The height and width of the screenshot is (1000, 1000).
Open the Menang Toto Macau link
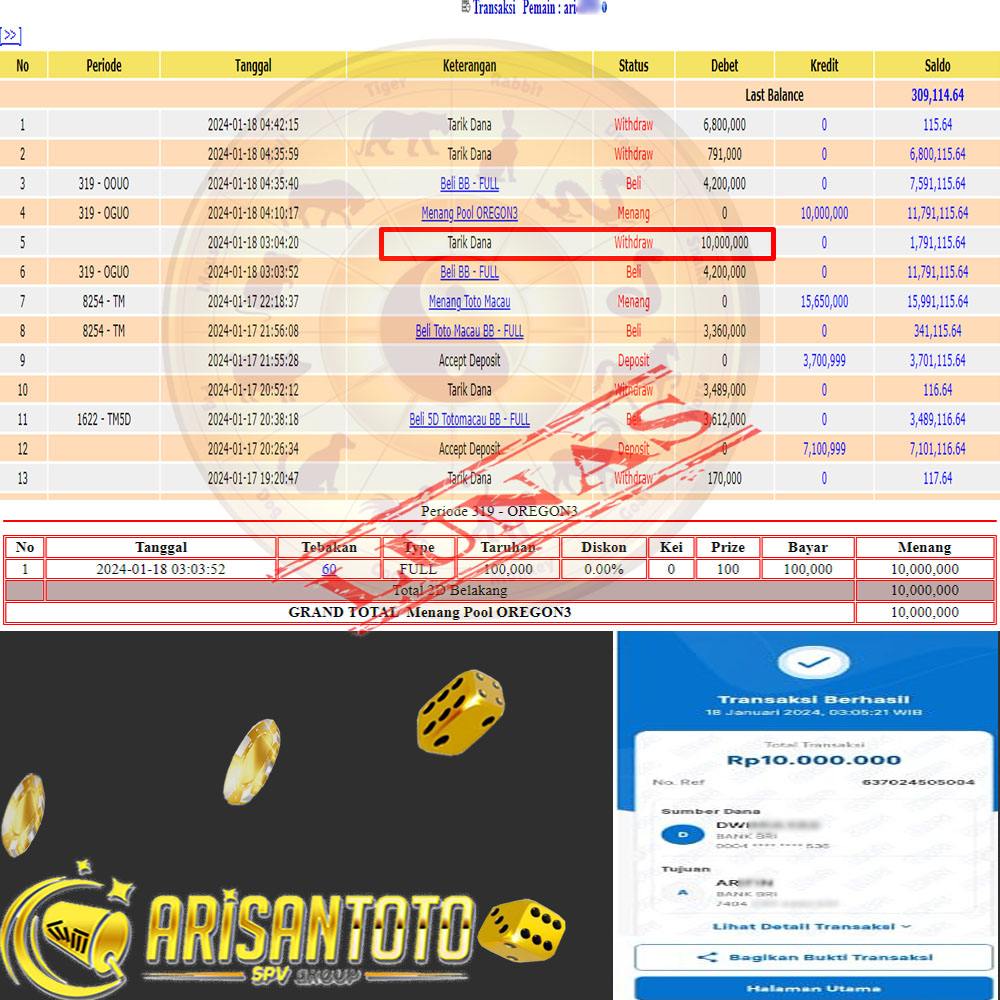(x=469, y=301)
